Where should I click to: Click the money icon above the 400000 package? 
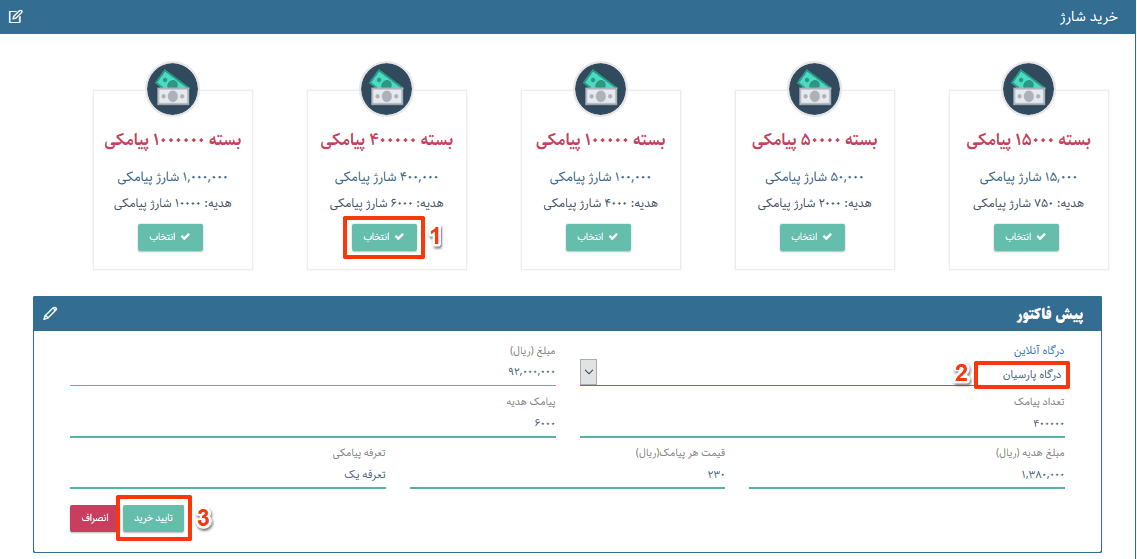click(x=387, y=89)
